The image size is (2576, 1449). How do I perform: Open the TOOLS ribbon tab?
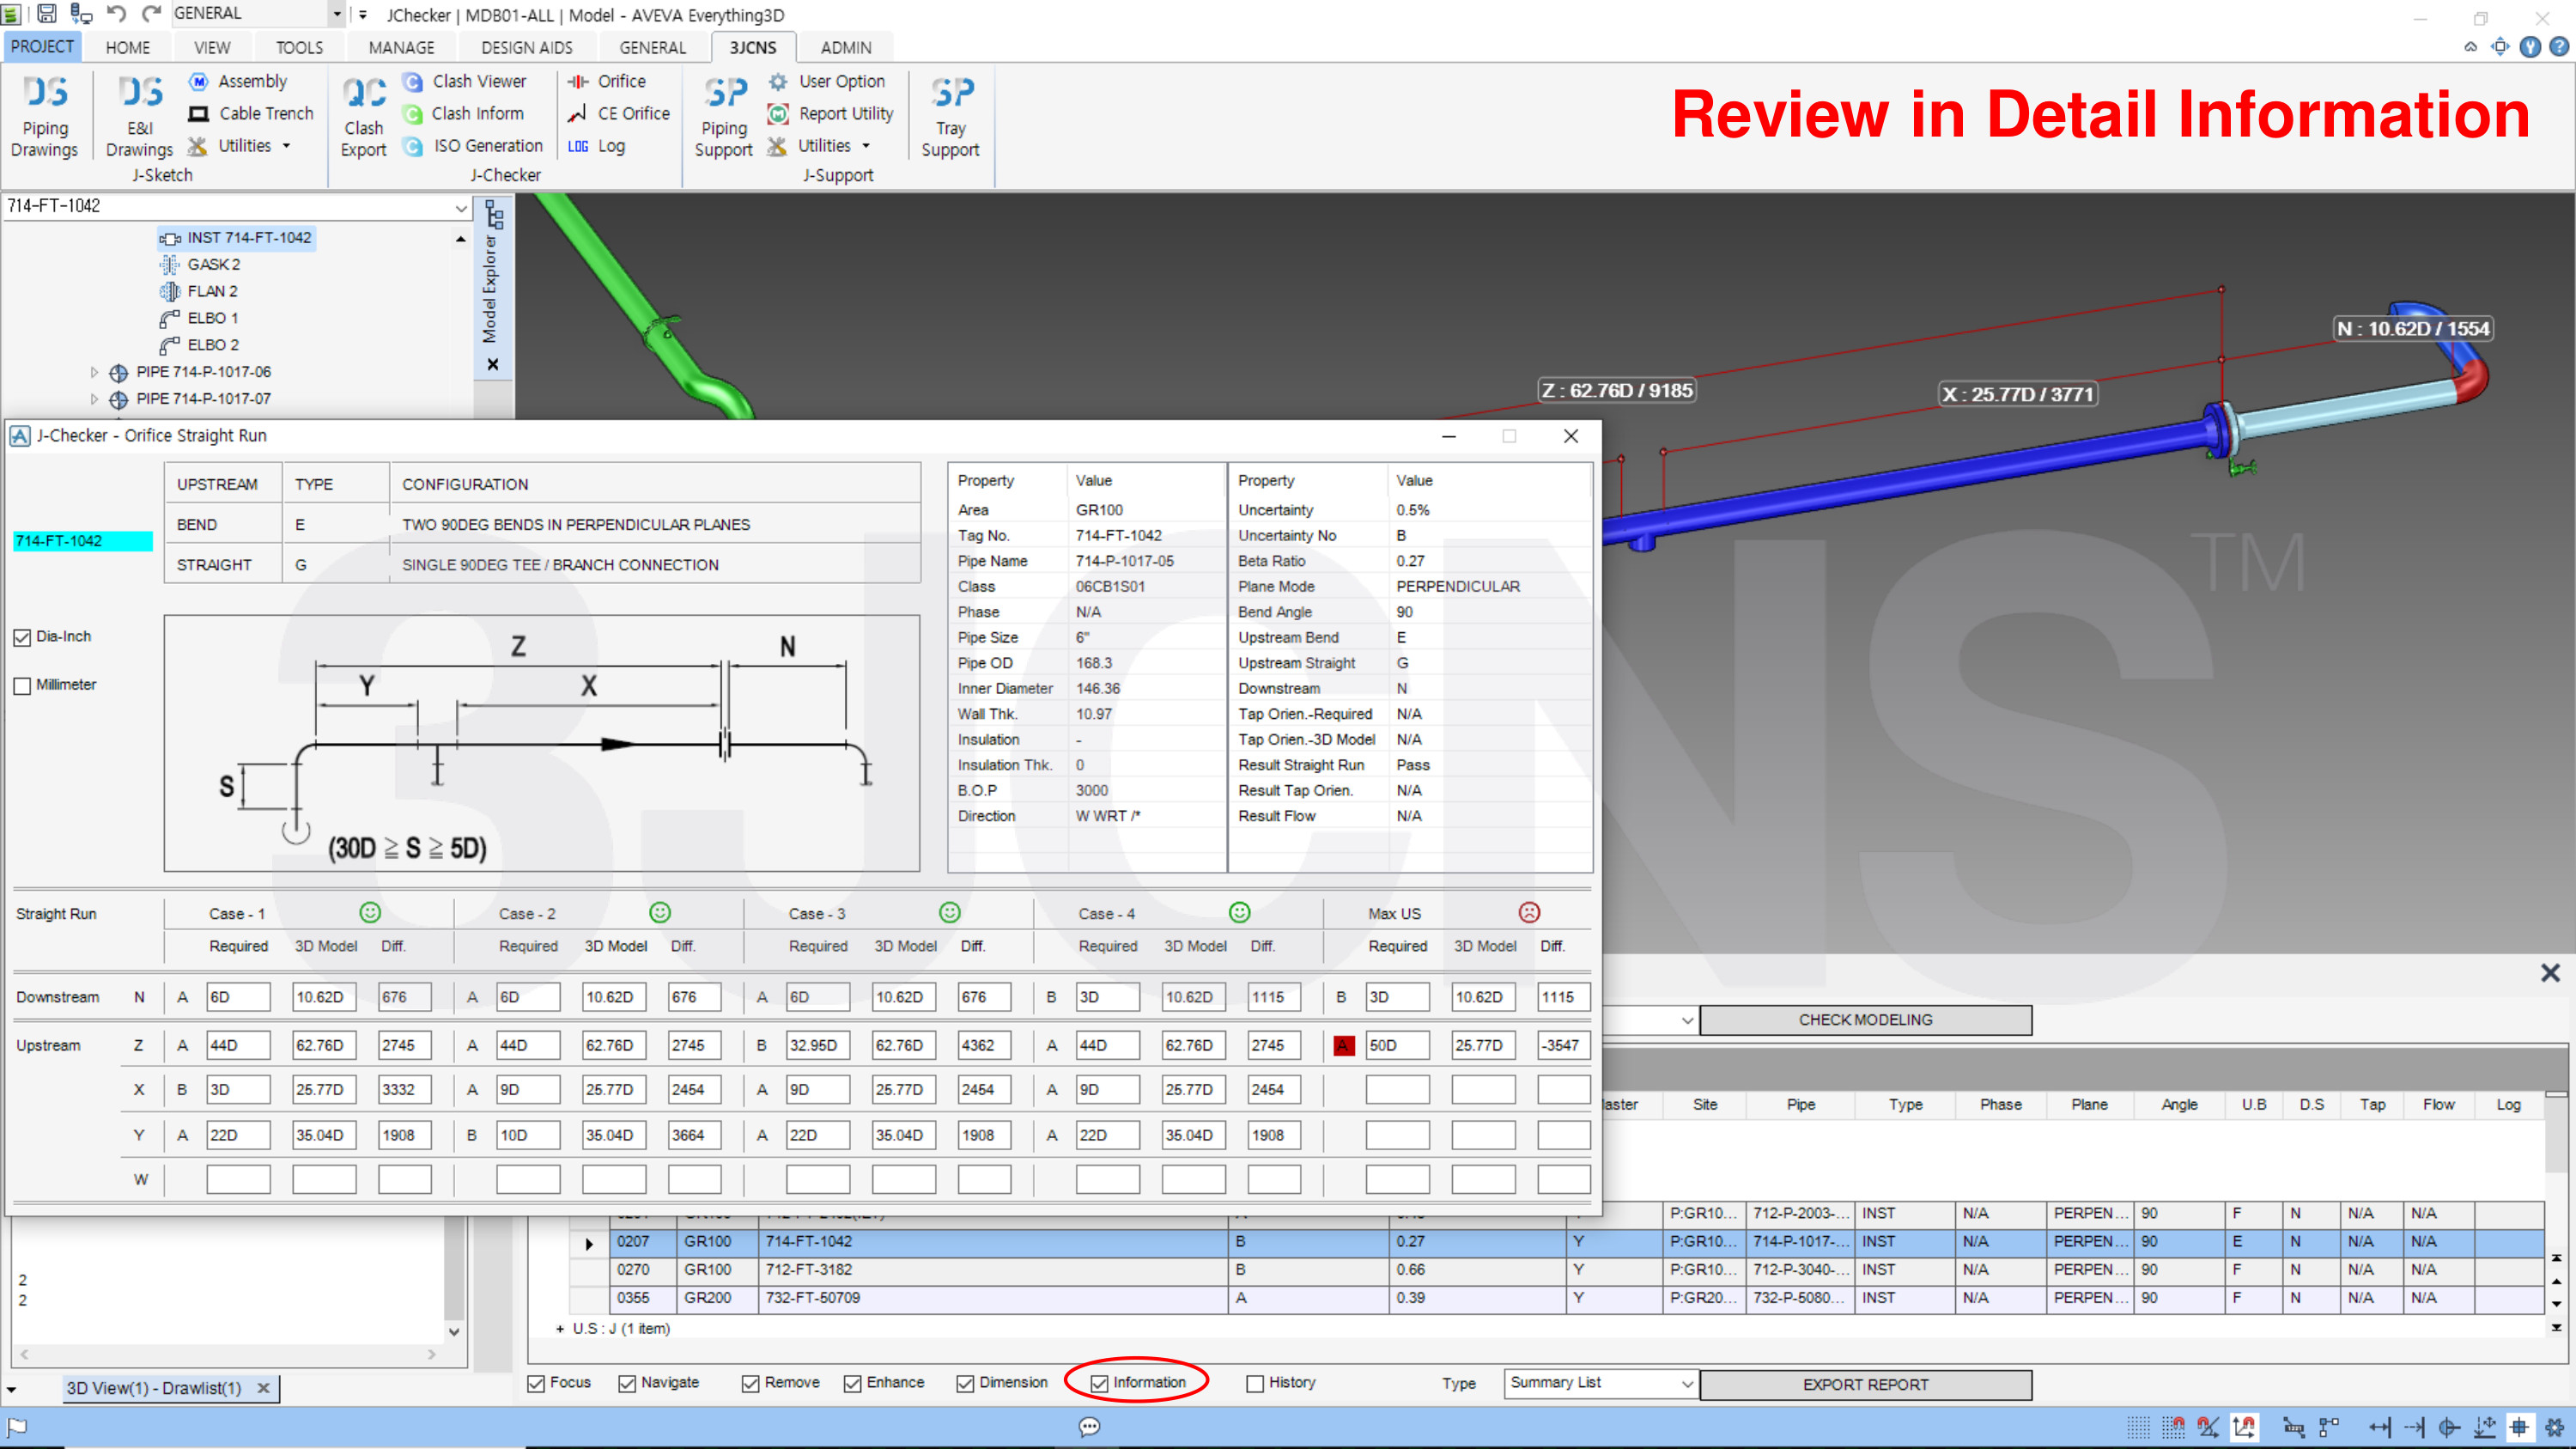[x=299, y=47]
